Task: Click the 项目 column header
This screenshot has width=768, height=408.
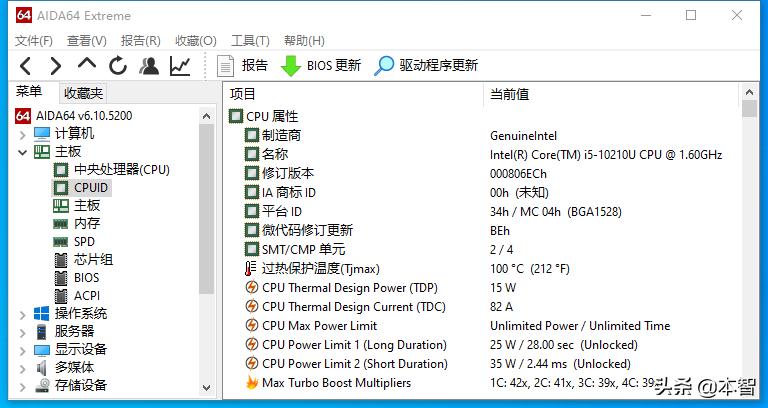Action: pos(355,94)
